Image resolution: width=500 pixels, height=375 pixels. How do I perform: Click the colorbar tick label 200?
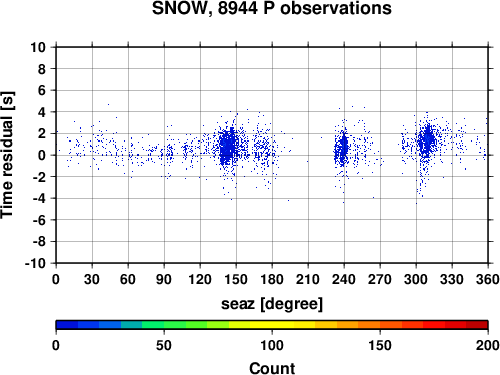[x=488, y=345]
